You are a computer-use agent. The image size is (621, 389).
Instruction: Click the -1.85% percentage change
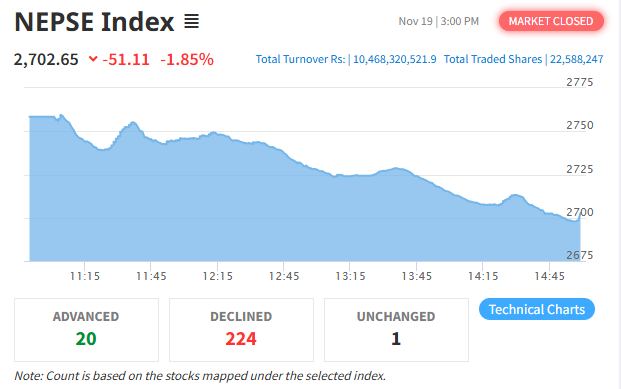point(187,59)
